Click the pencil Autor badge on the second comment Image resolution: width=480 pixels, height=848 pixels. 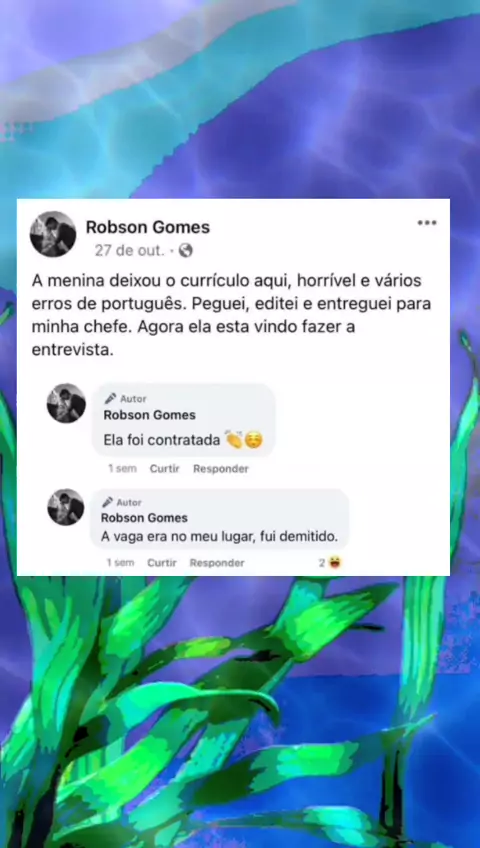coord(122,502)
